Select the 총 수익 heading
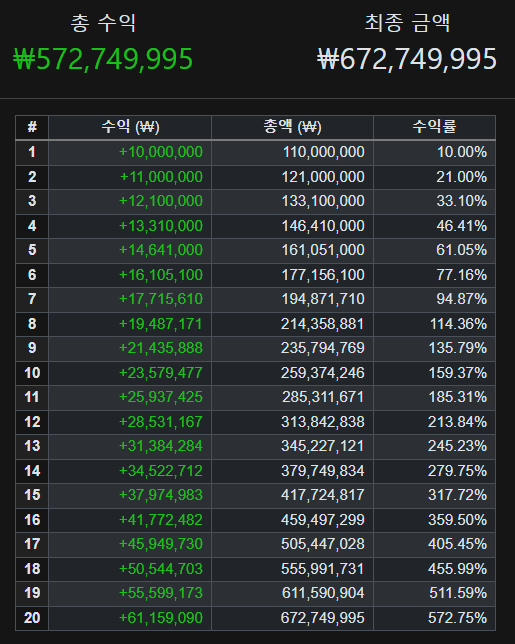 (x=103, y=23)
